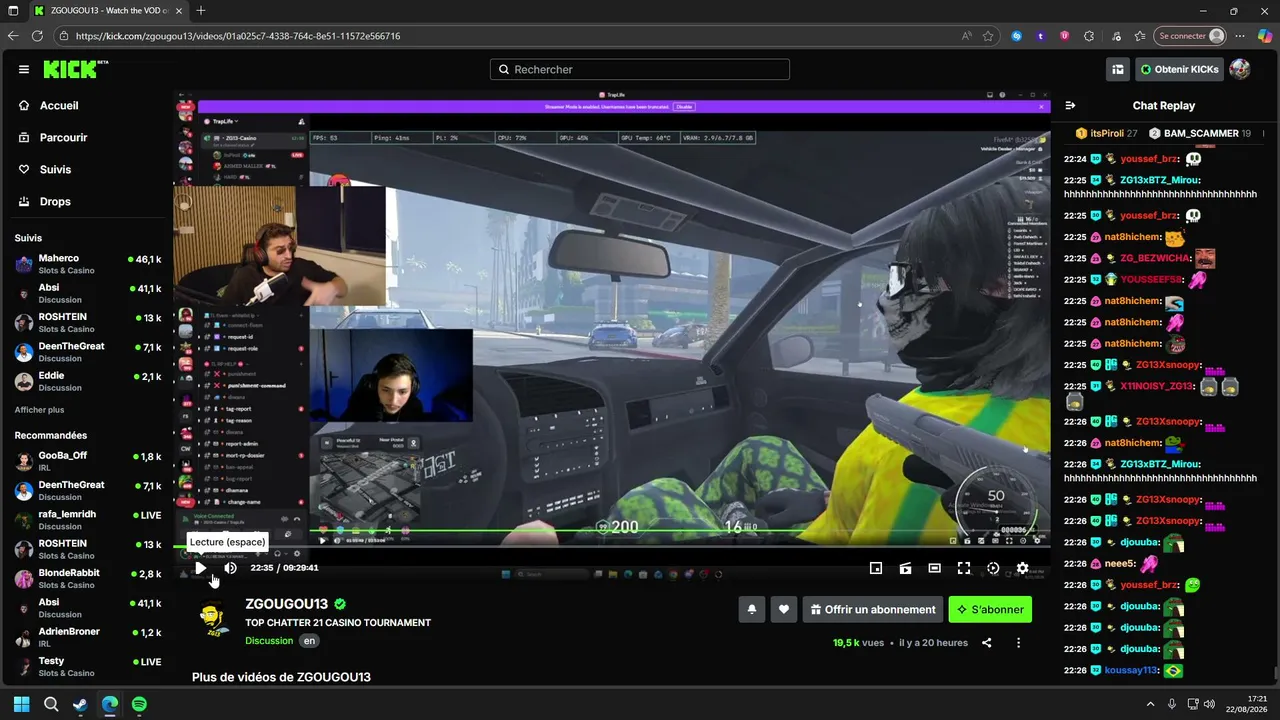
Task: Click Offrir un abonnement gift button
Action: coord(872,609)
